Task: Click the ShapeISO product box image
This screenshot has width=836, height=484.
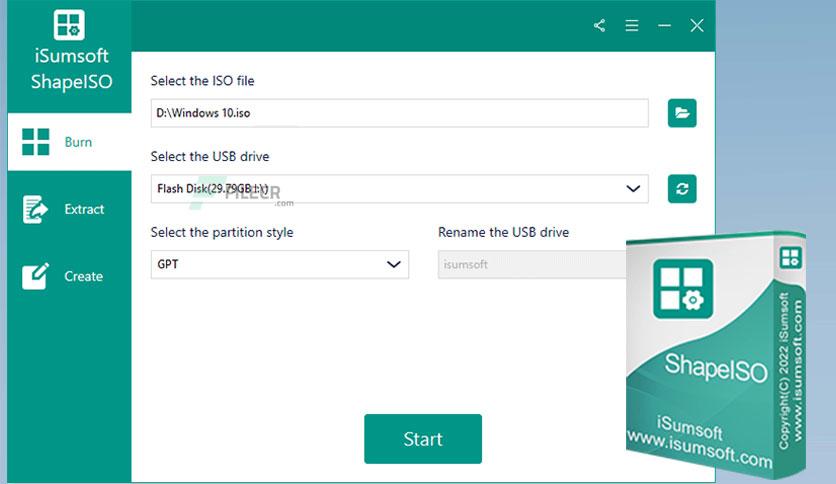Action: point(716,354)
